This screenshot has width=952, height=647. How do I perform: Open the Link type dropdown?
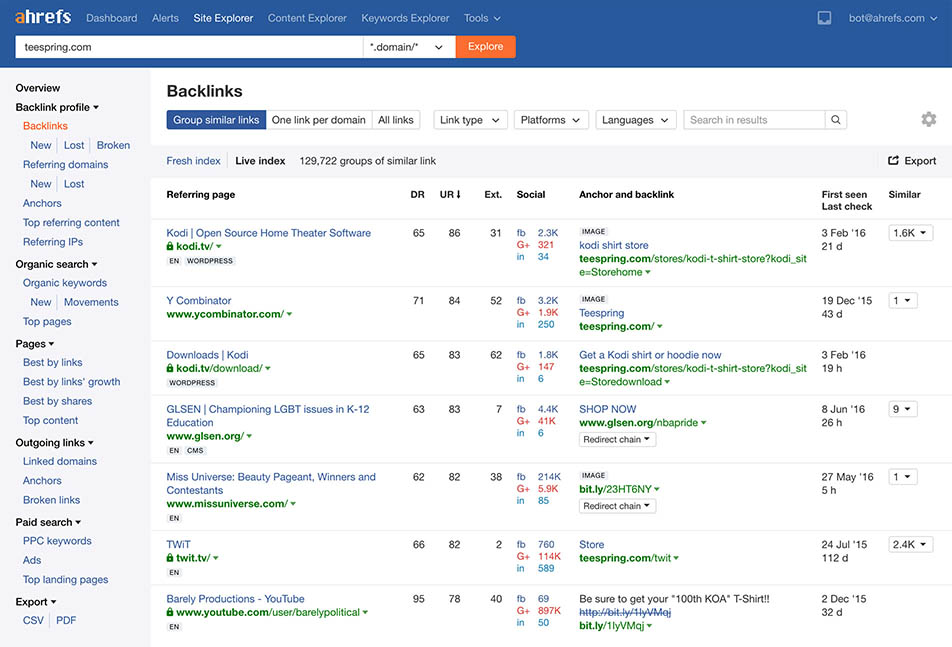pyautogui.click(x=470, y=119)
